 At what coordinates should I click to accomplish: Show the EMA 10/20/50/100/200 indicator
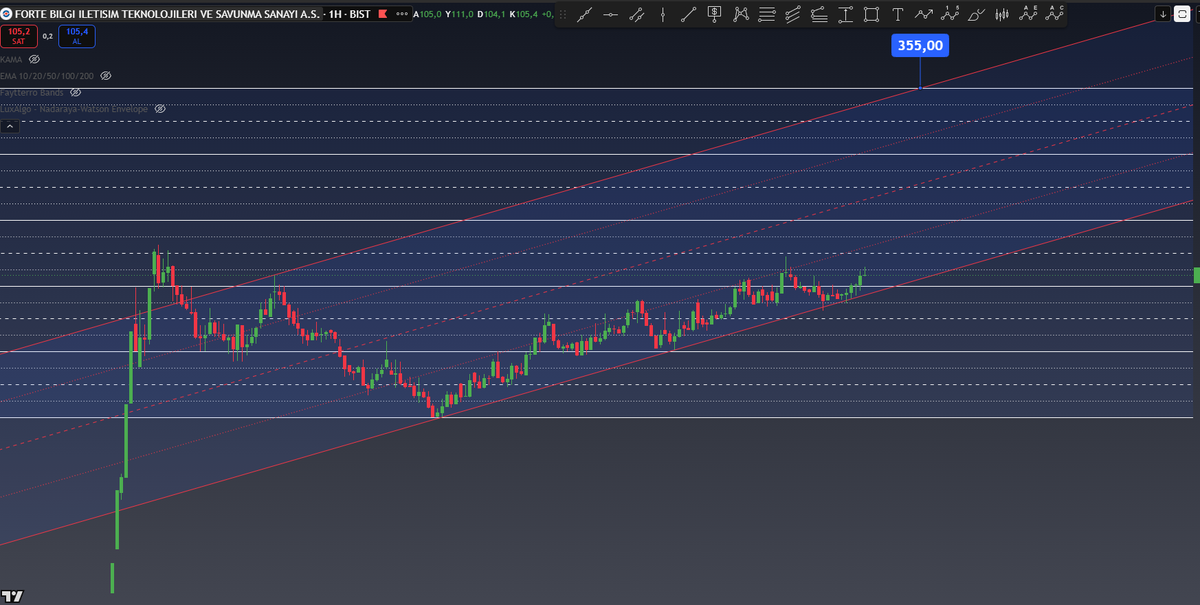tap(106, 76)
